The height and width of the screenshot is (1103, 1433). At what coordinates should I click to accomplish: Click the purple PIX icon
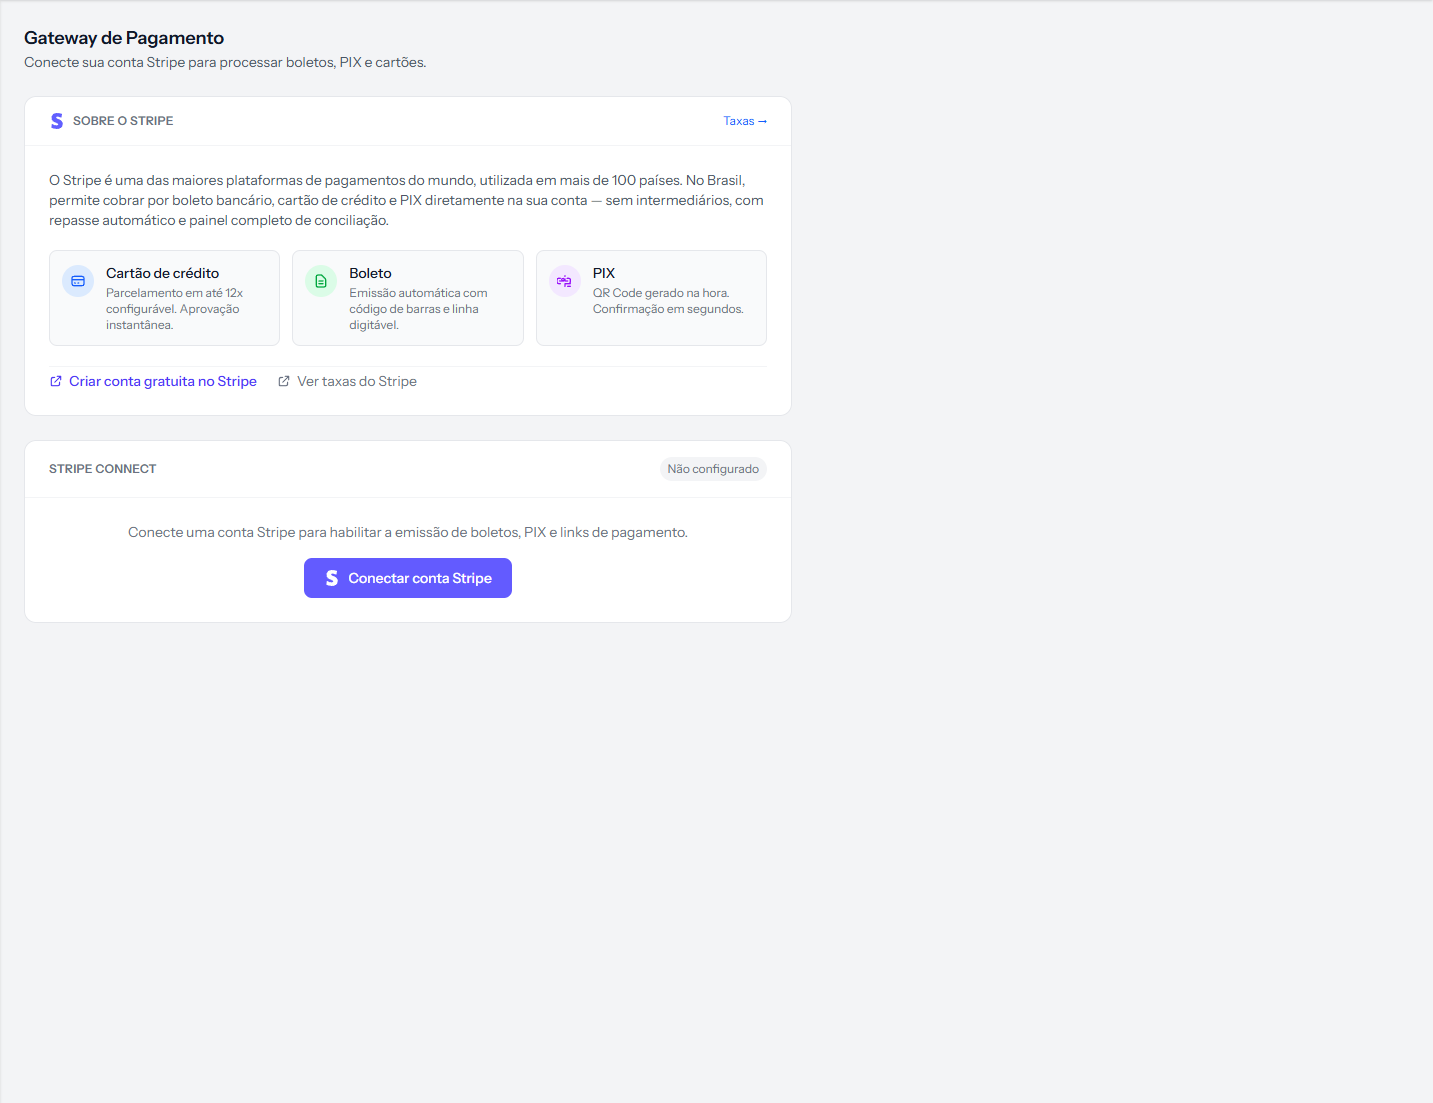coord(564,281)
